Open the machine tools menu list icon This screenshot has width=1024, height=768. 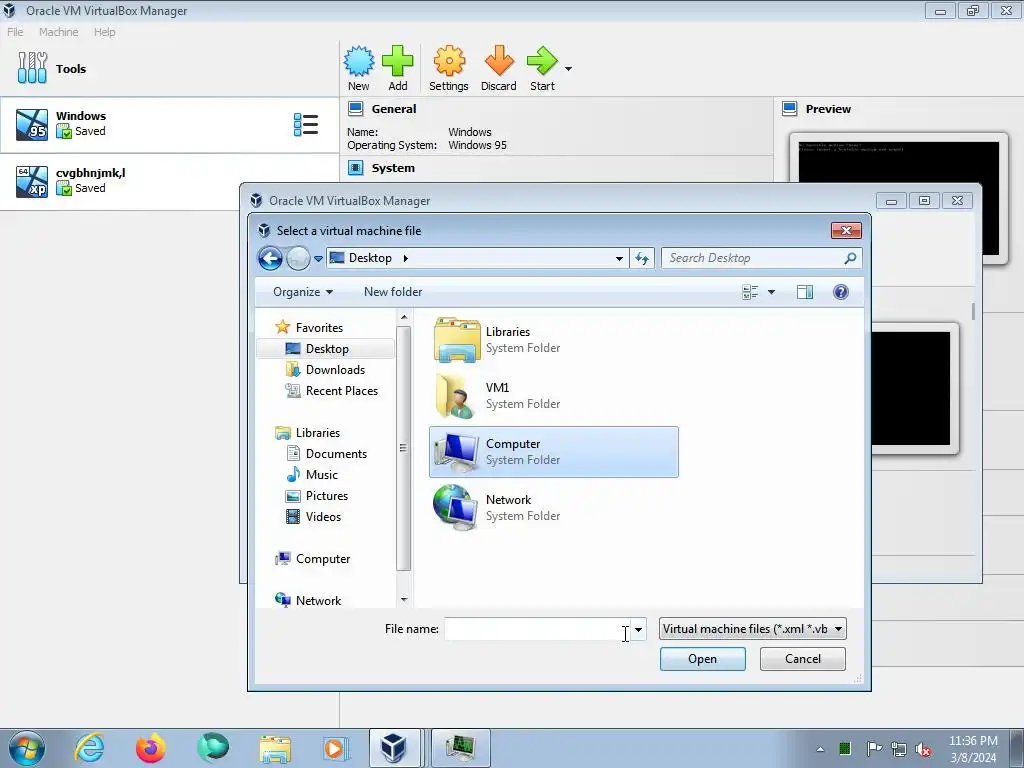click(x=306, y=125)
